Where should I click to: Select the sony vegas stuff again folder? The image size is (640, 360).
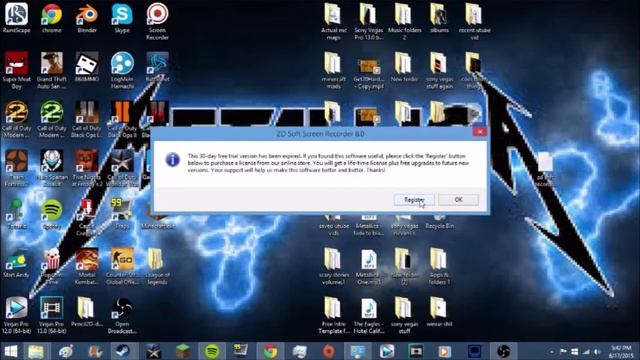(x=439, y=70)
